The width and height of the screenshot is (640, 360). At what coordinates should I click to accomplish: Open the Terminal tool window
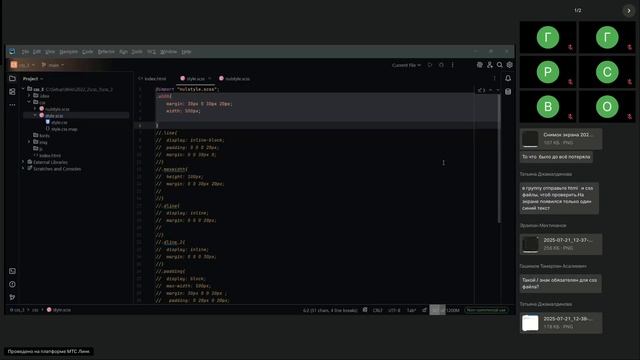[x=12, y=271]
